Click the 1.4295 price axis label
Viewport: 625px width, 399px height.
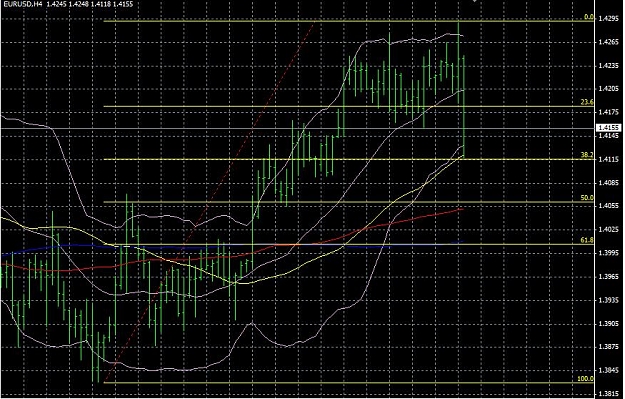coord(609,19)
